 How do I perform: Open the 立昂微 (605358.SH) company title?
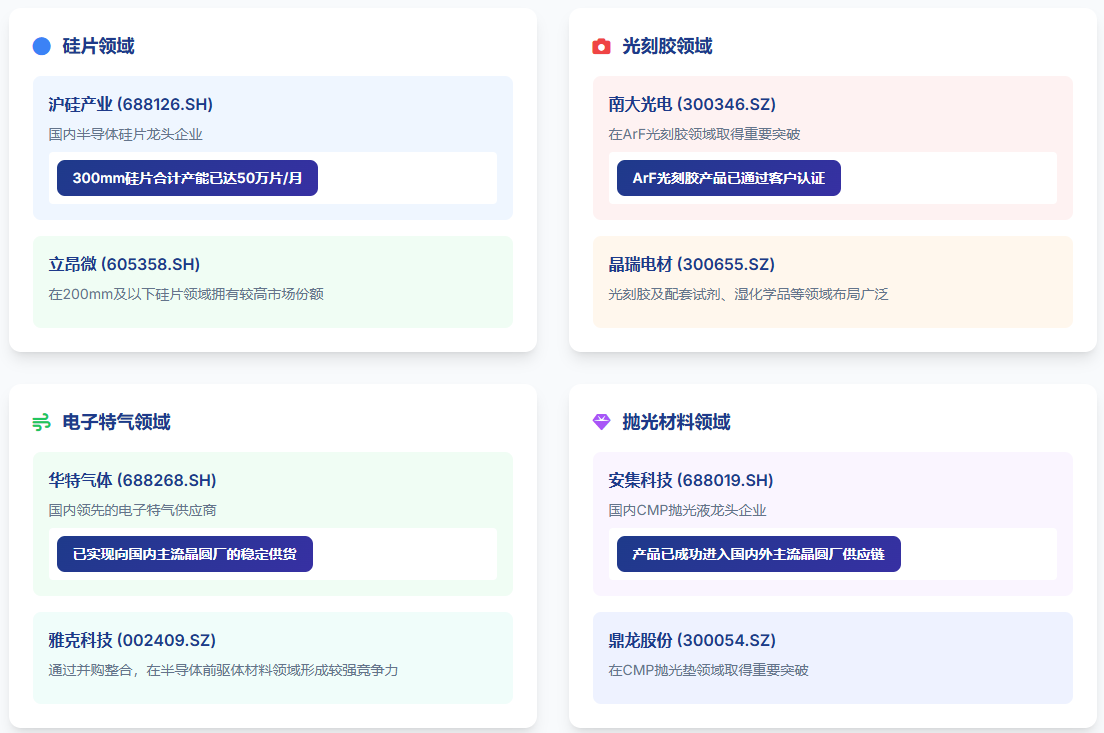(x=124, y=264)
